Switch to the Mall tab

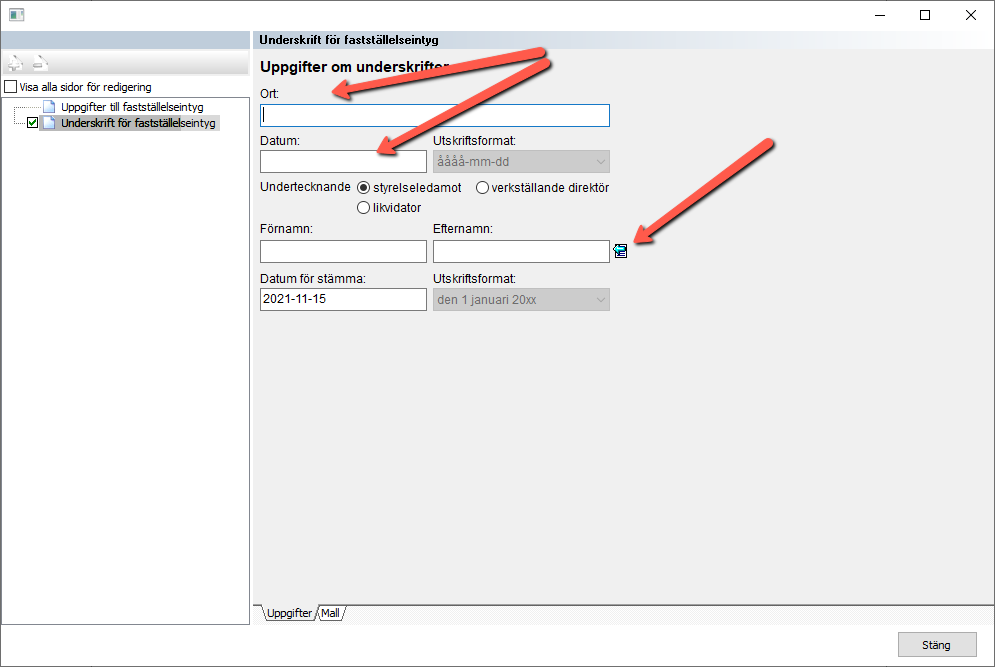point(330,613)
